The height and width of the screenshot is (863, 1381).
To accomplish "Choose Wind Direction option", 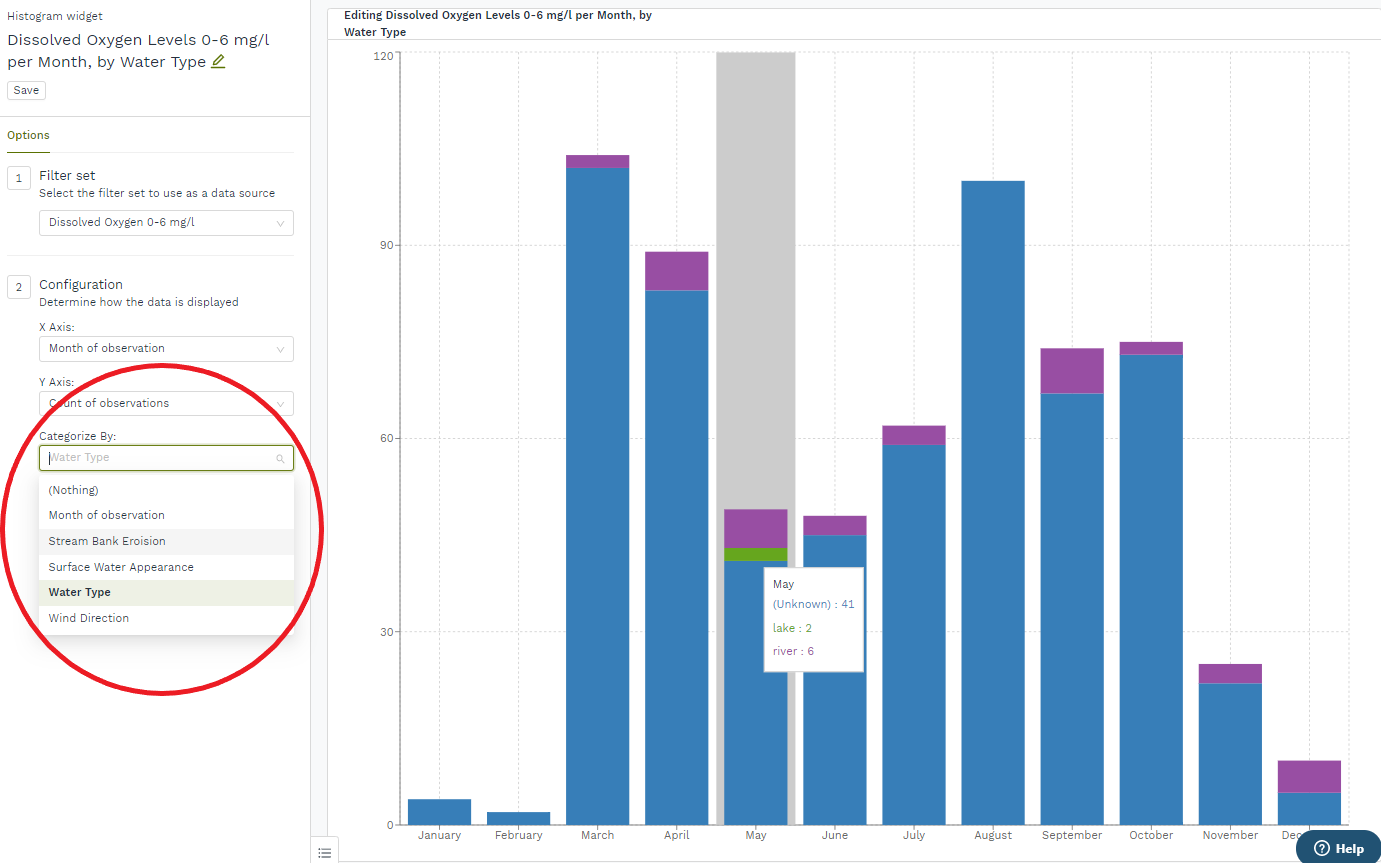I will 89,618.
